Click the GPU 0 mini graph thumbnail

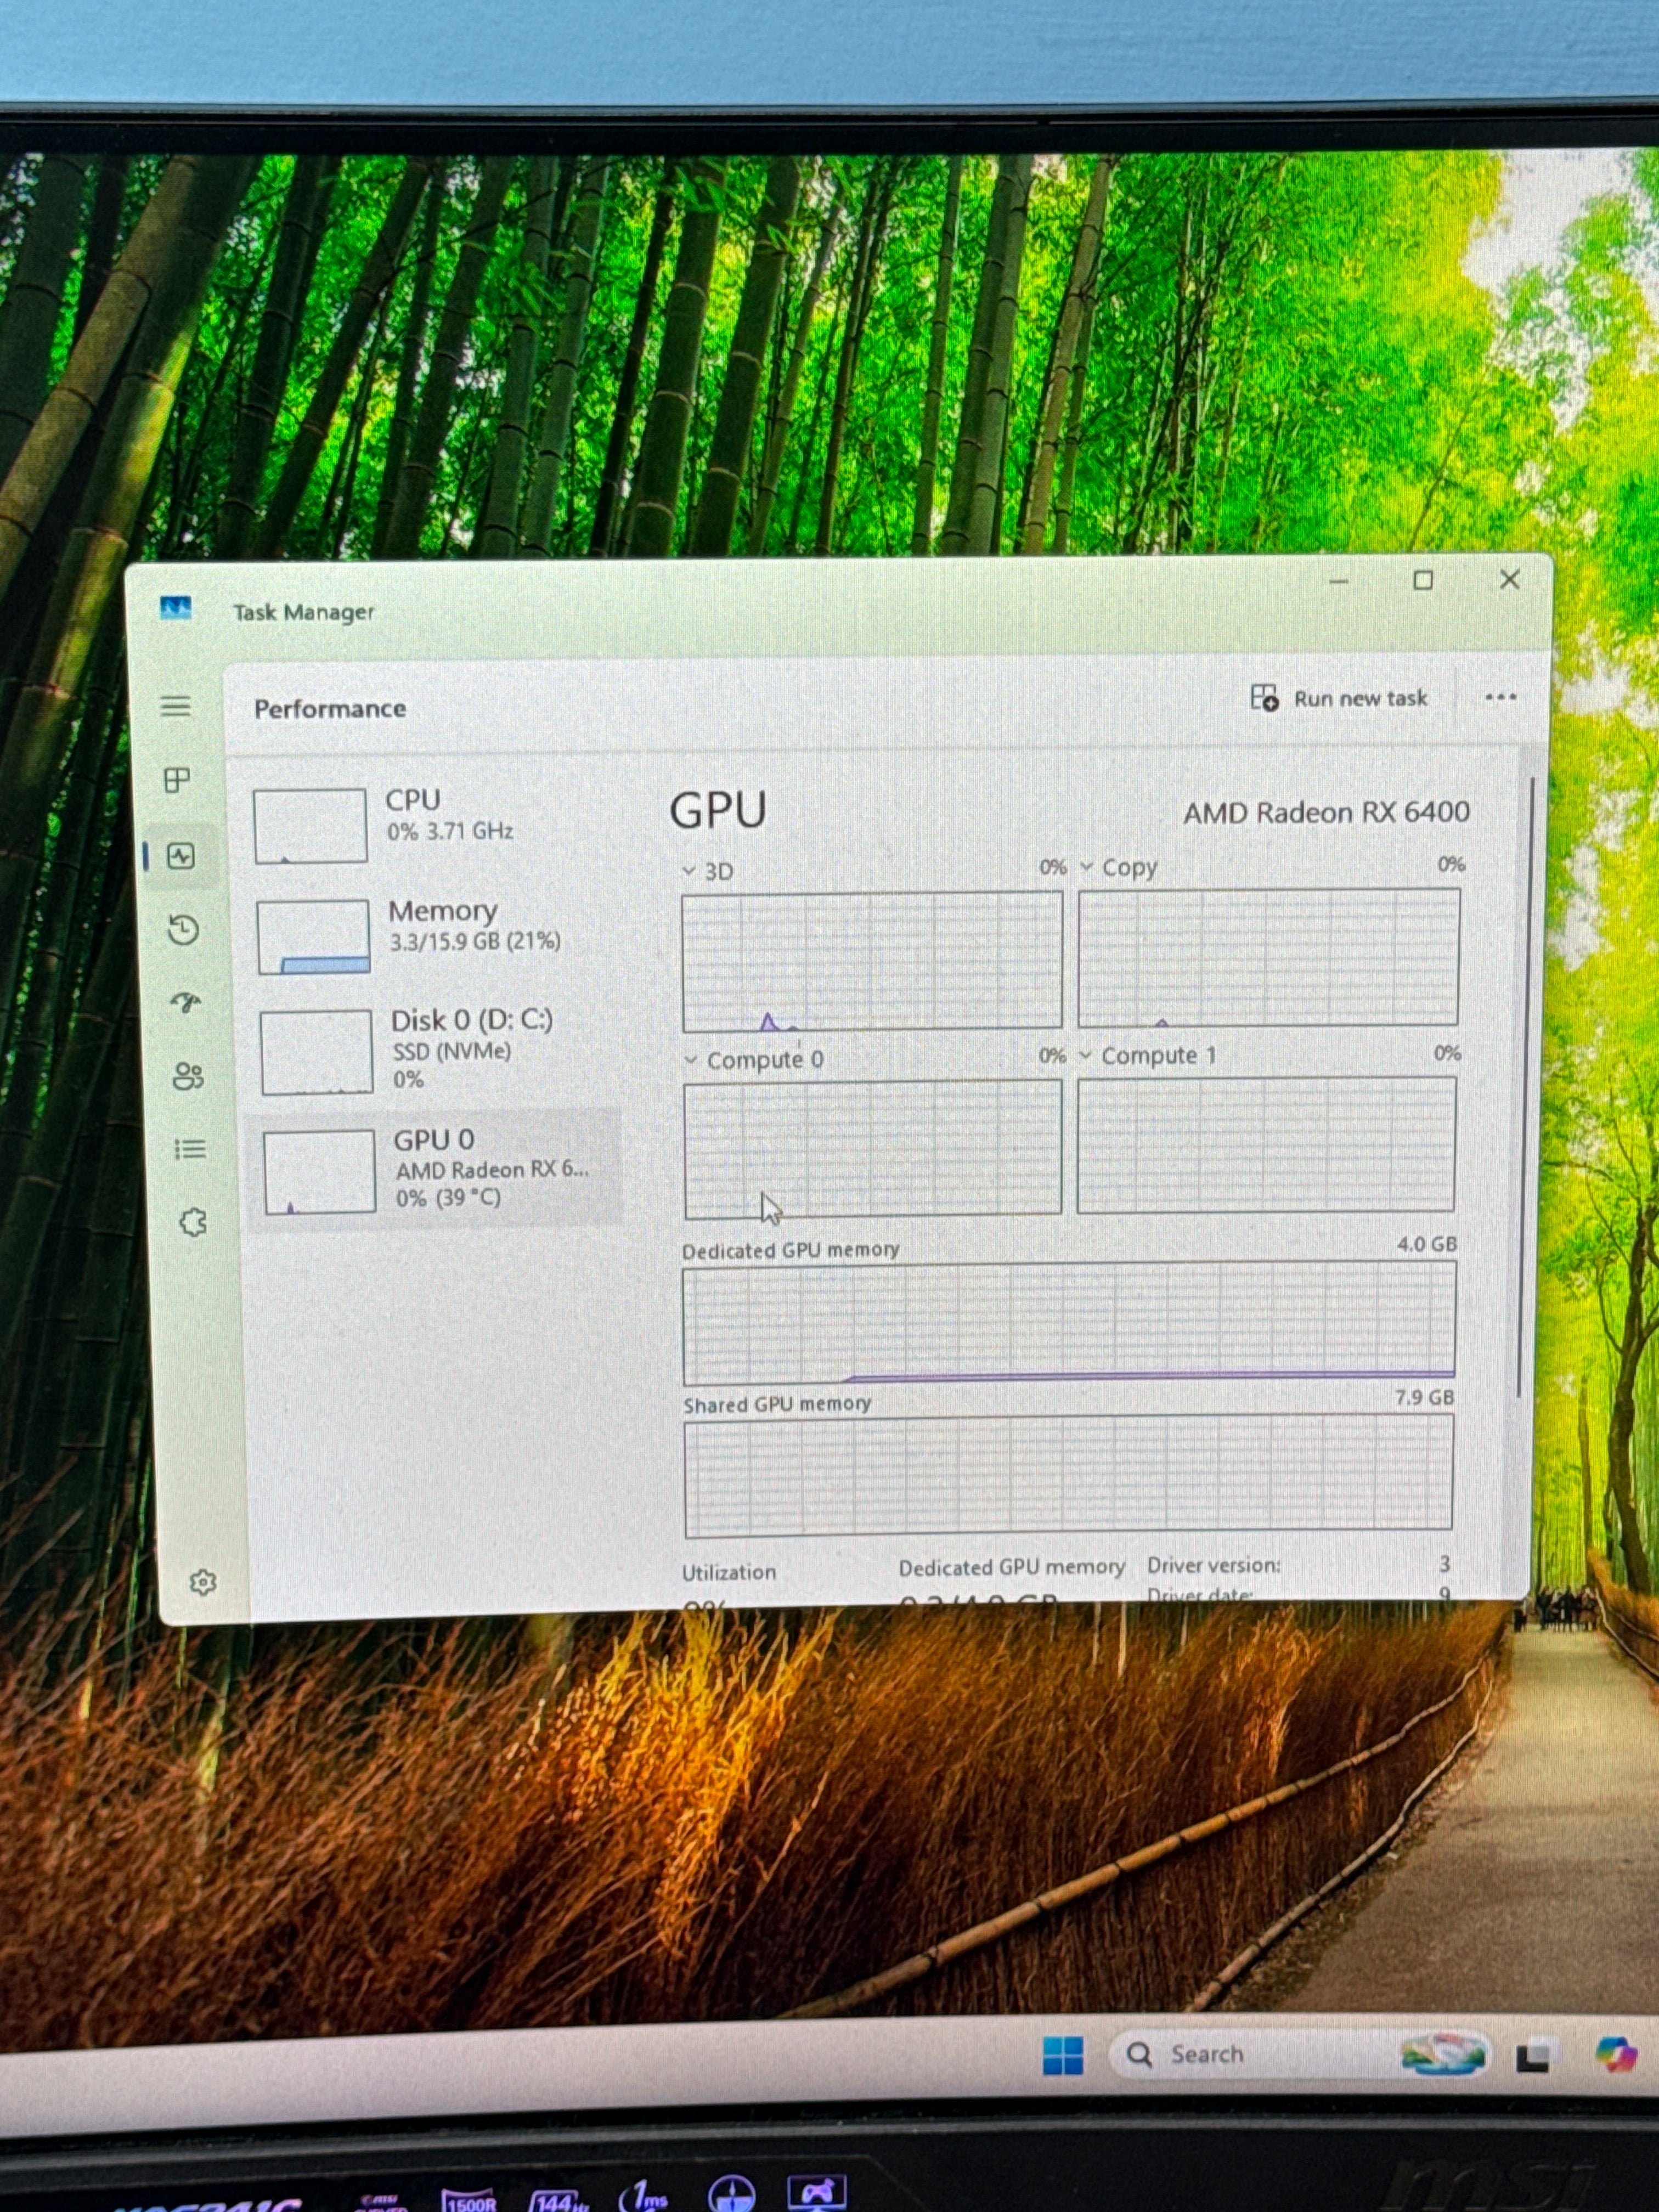click(x=319, y=1172)
